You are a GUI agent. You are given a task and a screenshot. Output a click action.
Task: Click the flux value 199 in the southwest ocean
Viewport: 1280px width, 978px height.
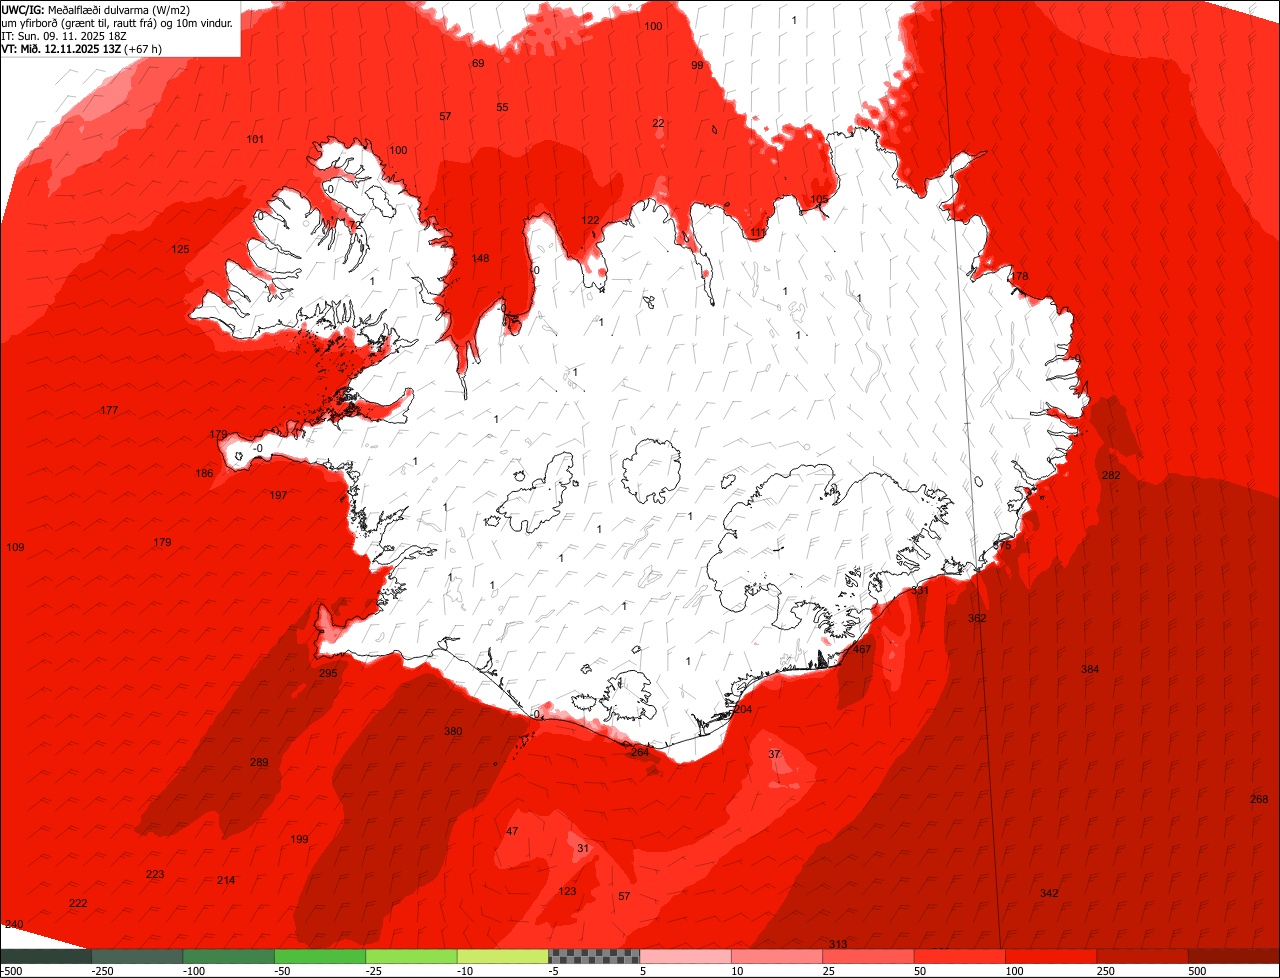[299, 839]
